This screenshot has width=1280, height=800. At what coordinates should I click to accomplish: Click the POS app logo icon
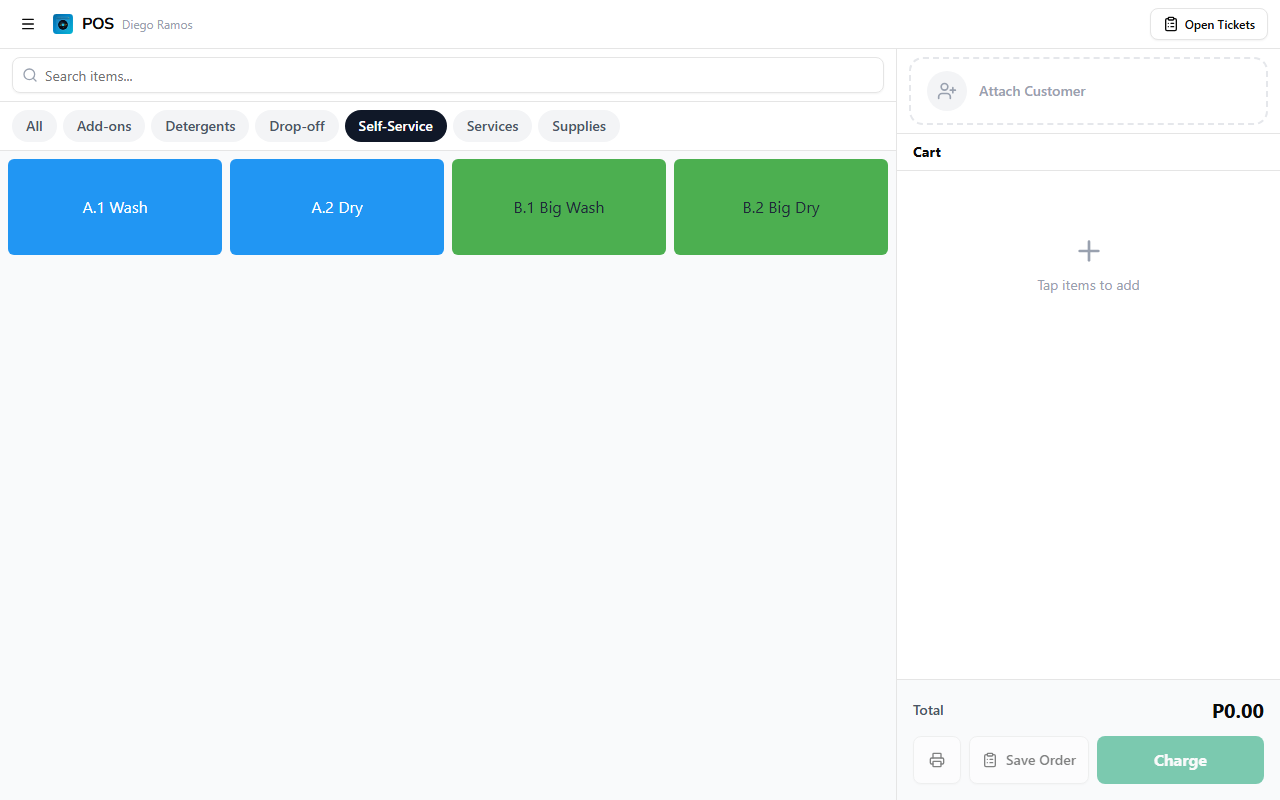point(63,24)
